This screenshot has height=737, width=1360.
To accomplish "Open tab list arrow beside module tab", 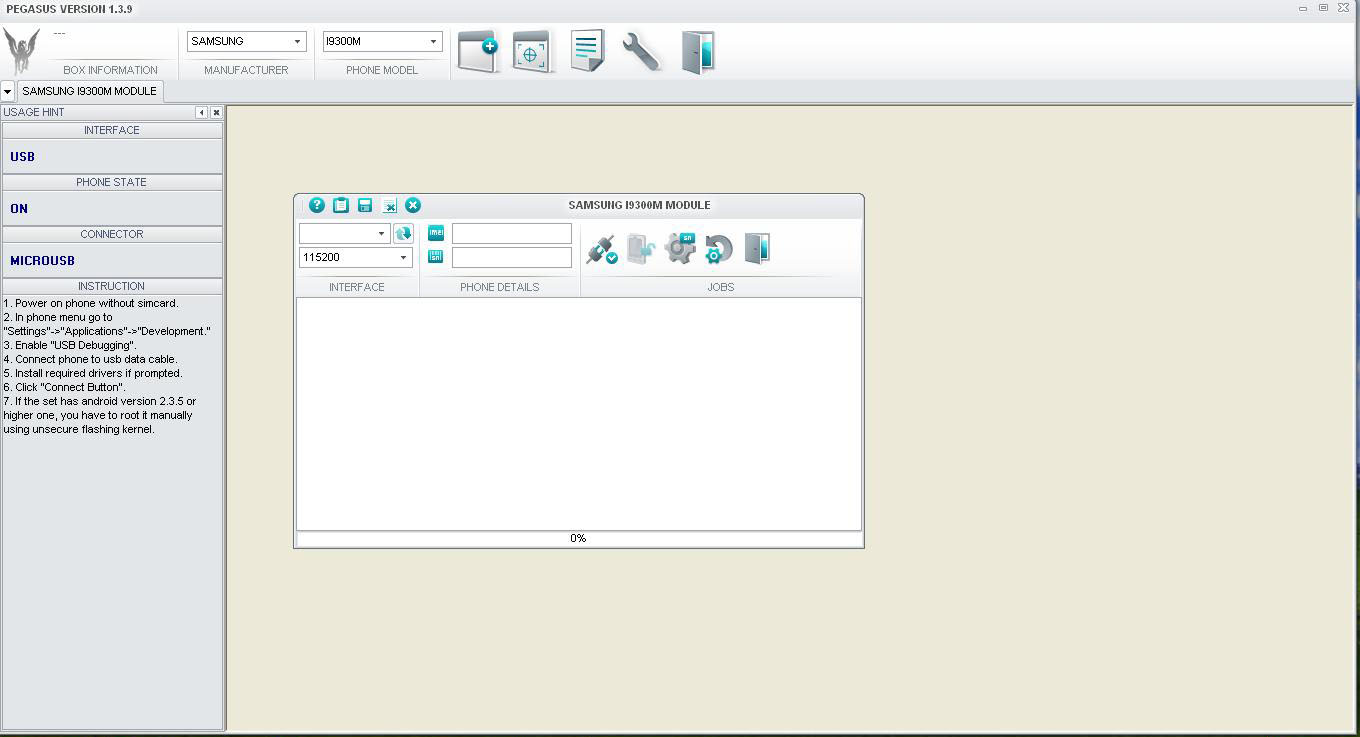I will [7, 91].
